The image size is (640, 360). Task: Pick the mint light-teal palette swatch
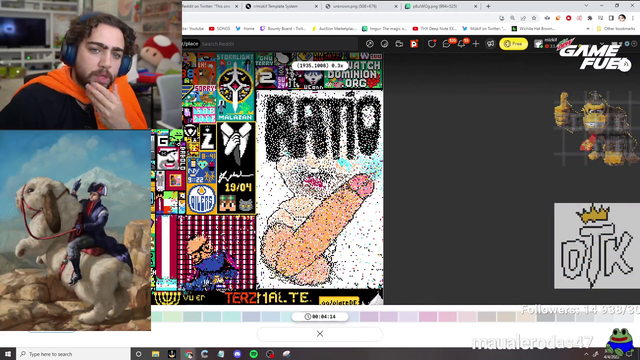[x=231, y=316]
